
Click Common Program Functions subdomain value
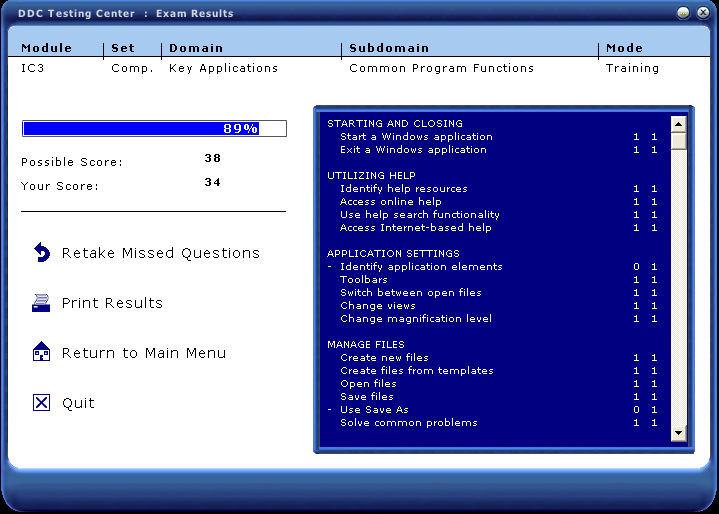pyautogui.click(x=442, y=69)
